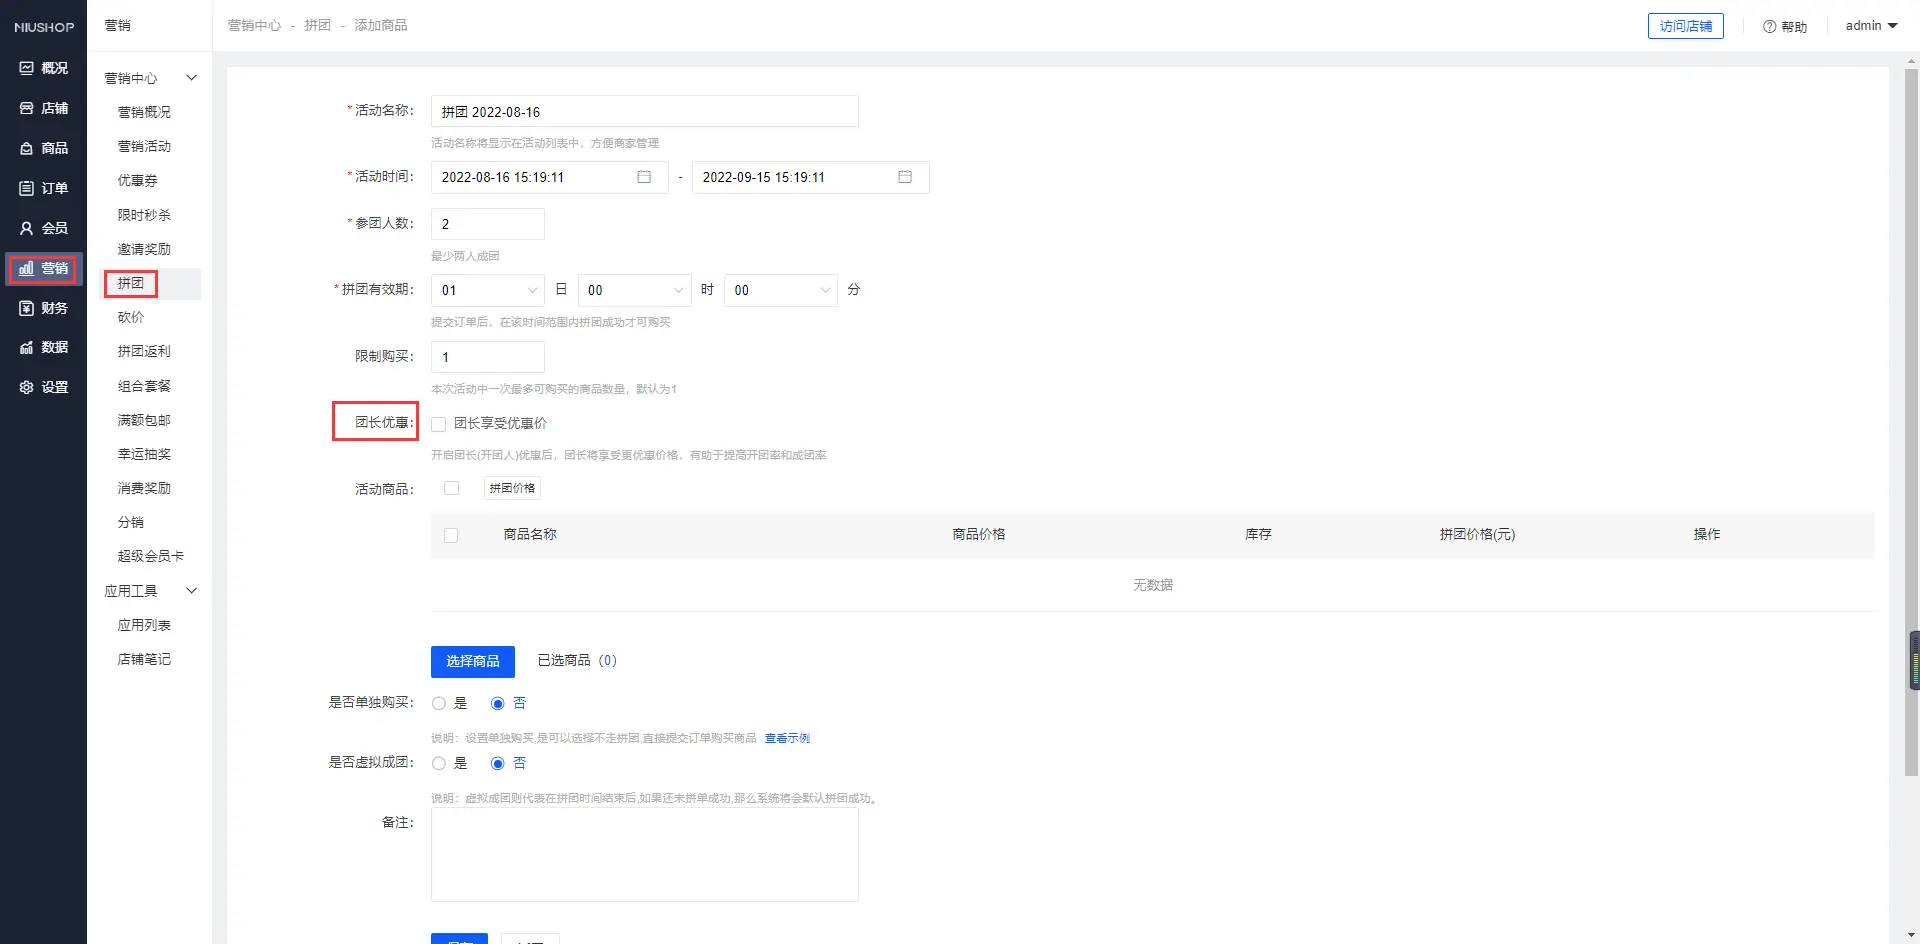Open 限时秒杀 in the marketing menu
This screenshot has height=944, width=1920.
click(144, 215)
